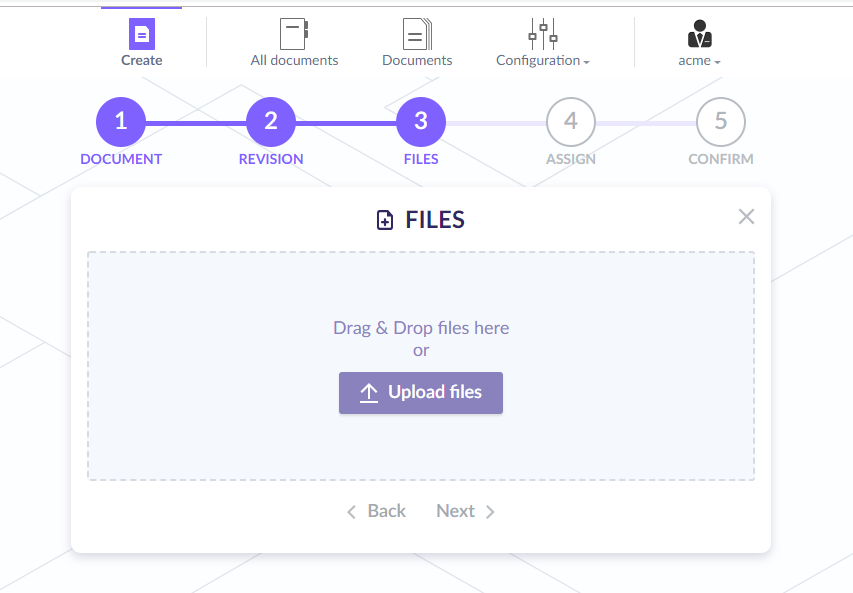Click the Configuration sliders icon
This screenshot has height=593, width=853.
pos(542,34)
